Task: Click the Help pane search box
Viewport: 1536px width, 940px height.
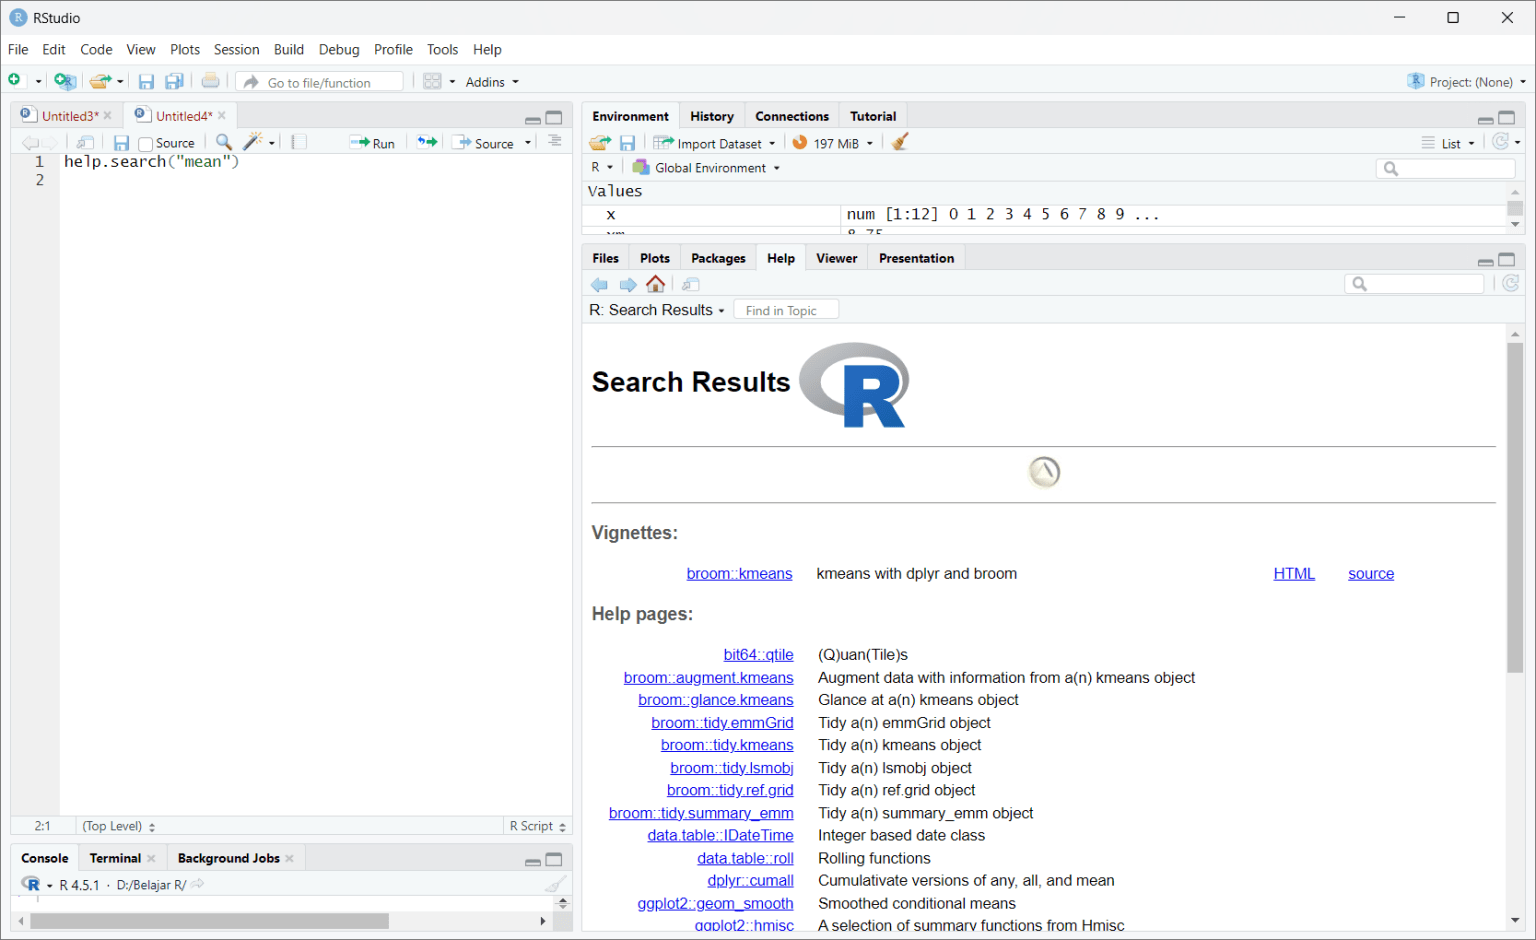Action: 1414,284
